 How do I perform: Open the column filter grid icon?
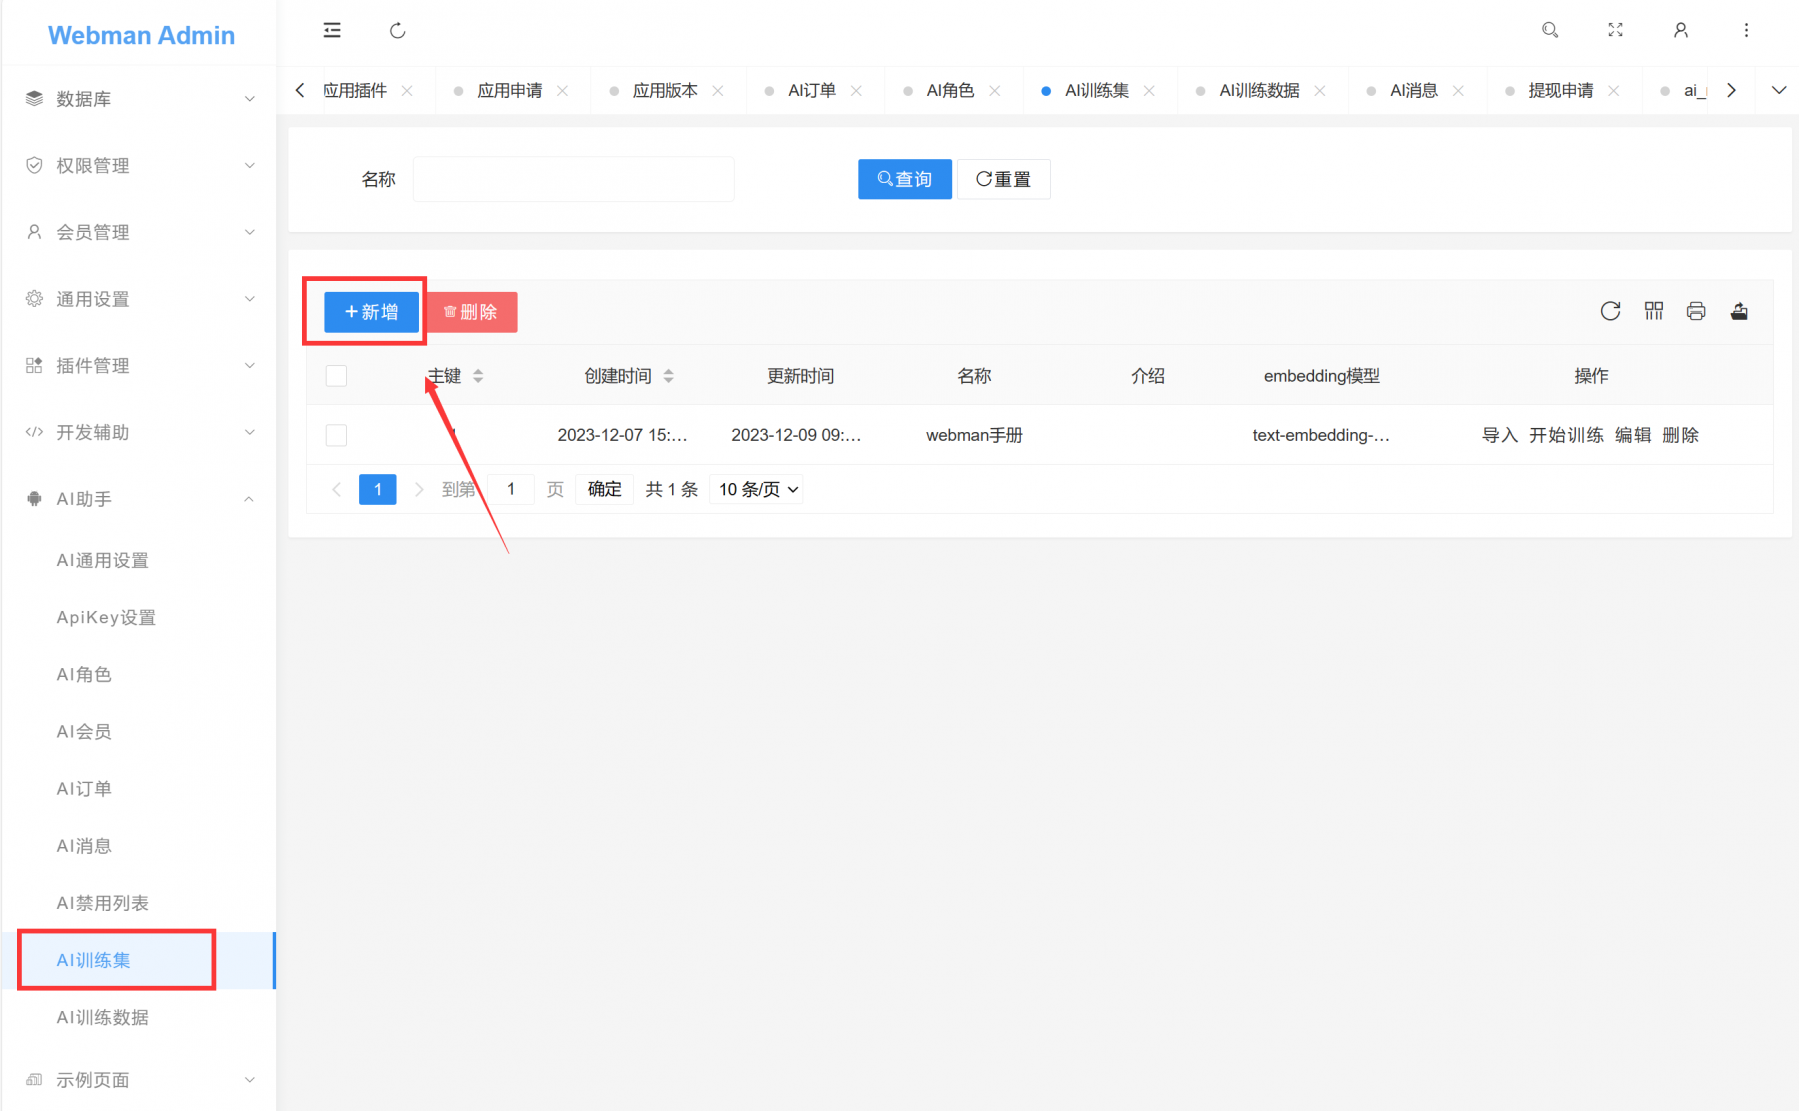tap(1654, 311)
